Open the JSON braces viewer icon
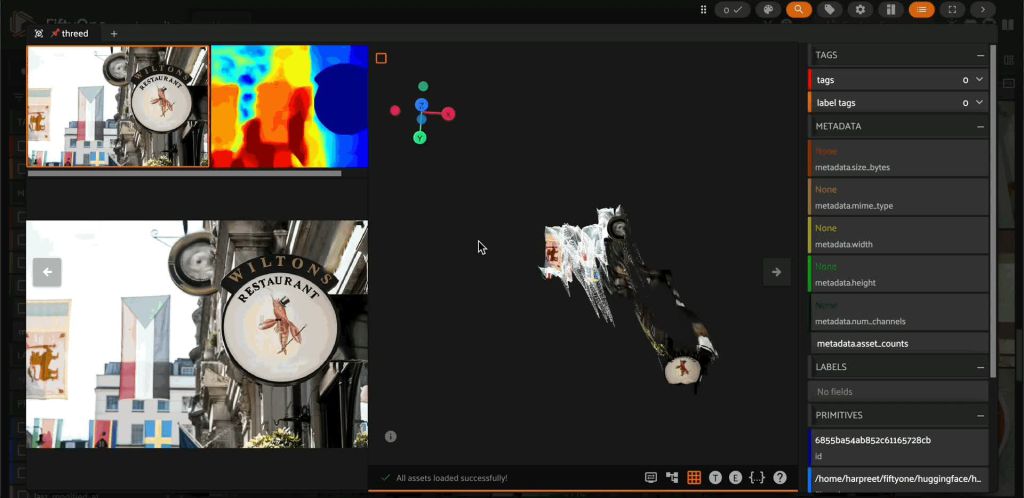Screen dimensions: 1024x498 click(x=757, y=478)
